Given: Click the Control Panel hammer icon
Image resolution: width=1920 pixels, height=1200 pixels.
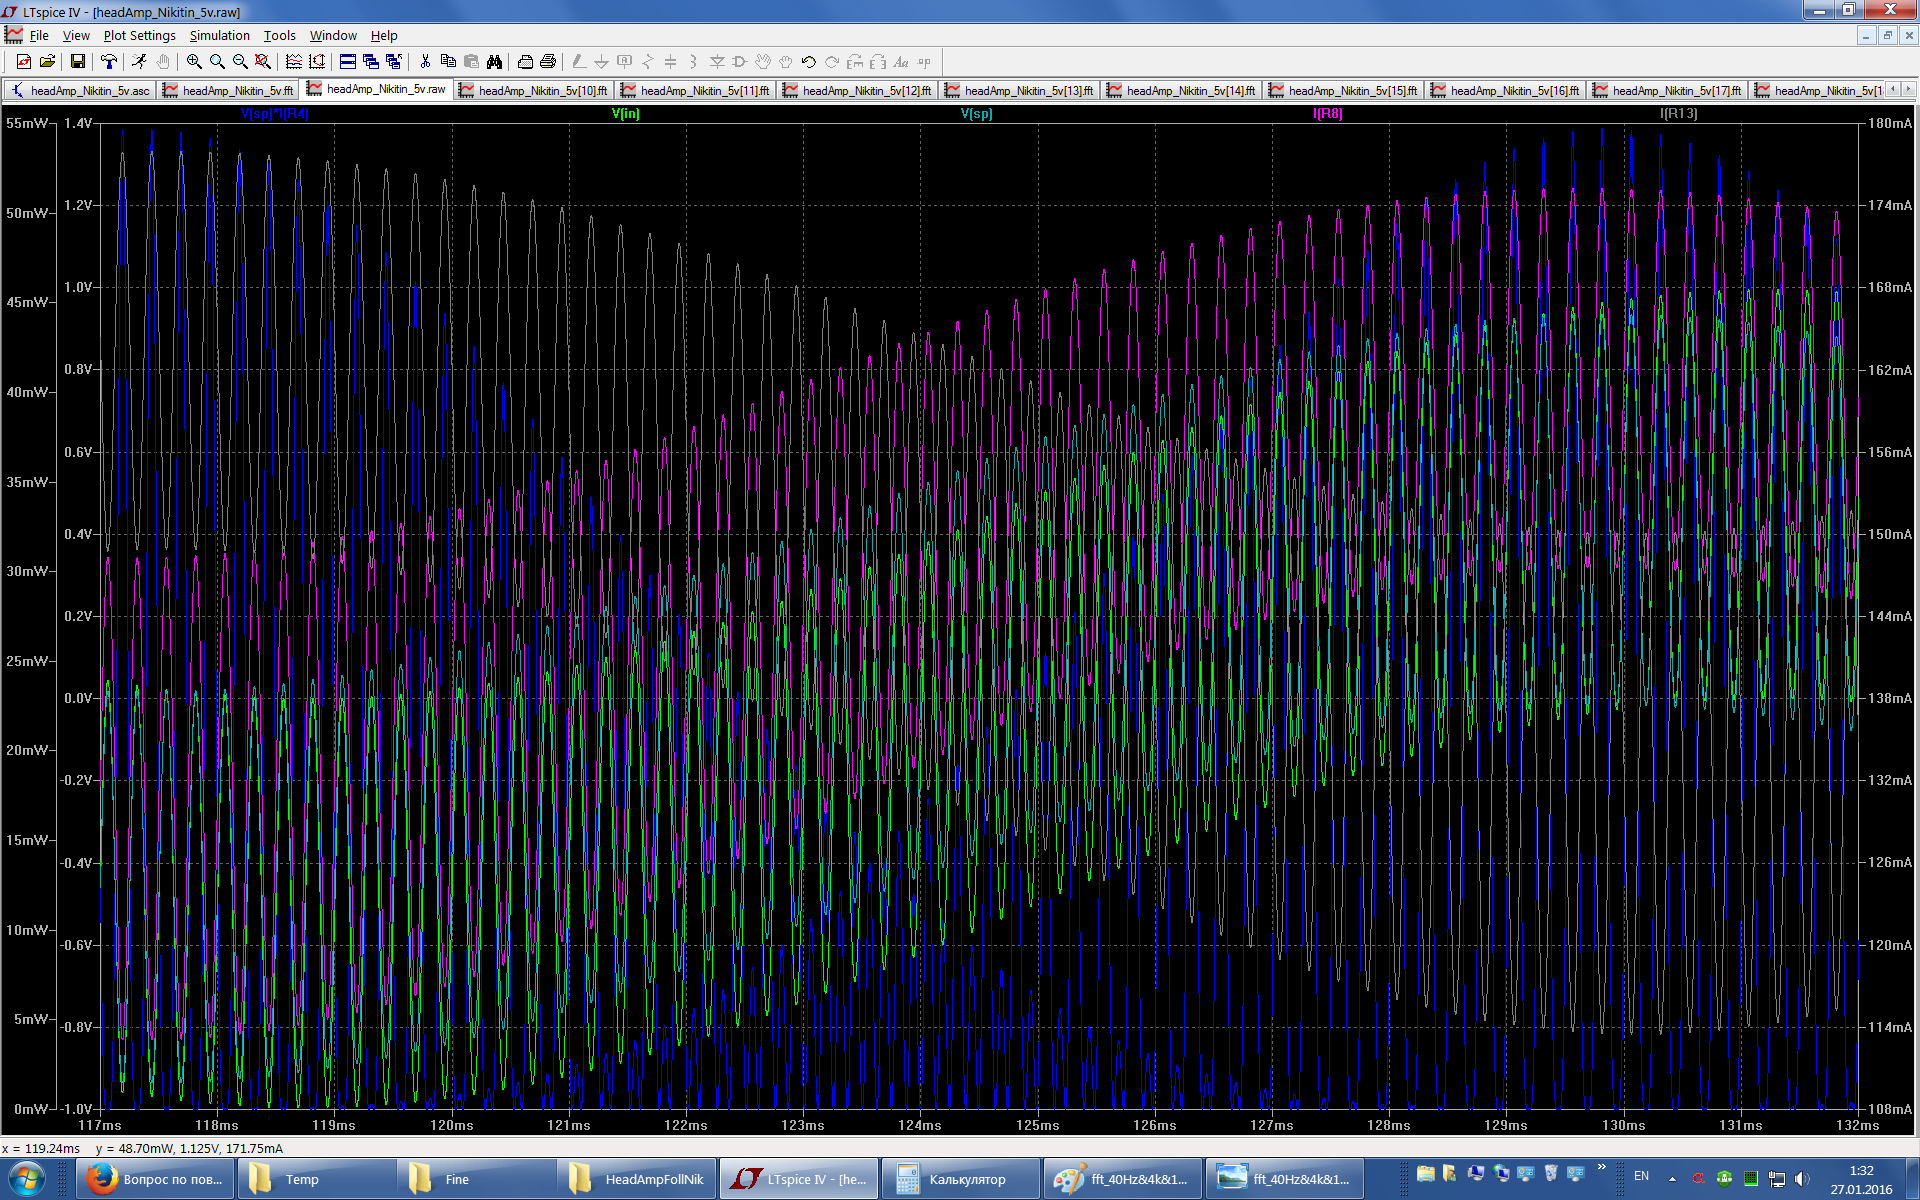Looking at the screenshot, I should click(x=109, y=62).
